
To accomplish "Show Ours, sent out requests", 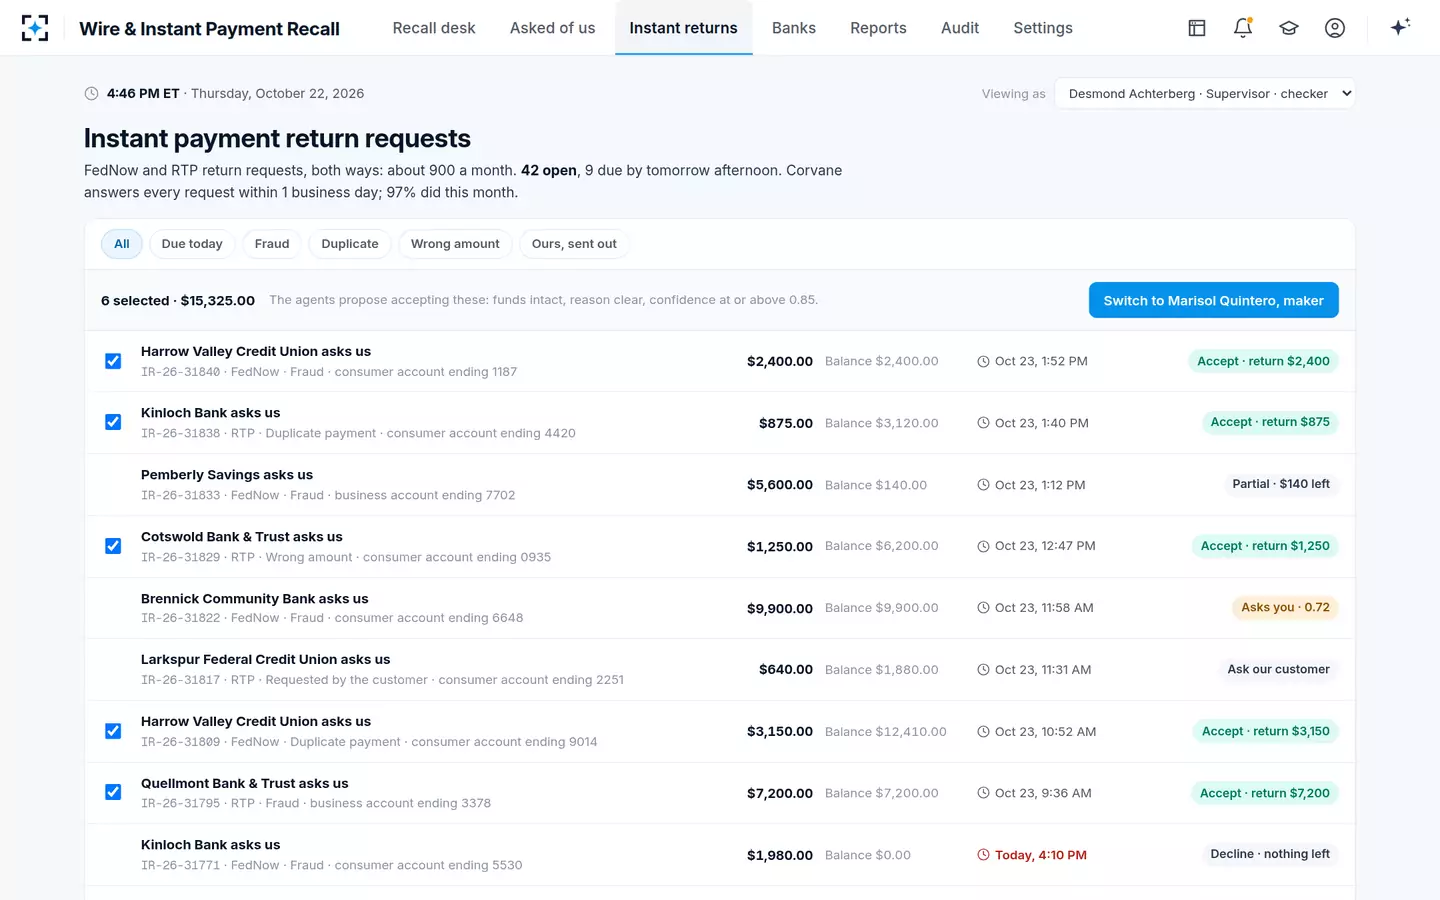I will [x=574, y=244].
